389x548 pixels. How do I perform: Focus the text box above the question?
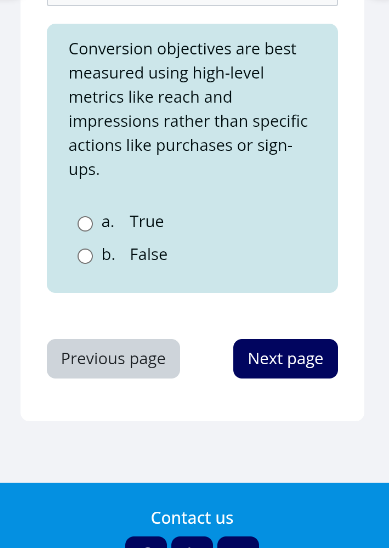coord(193,2)
